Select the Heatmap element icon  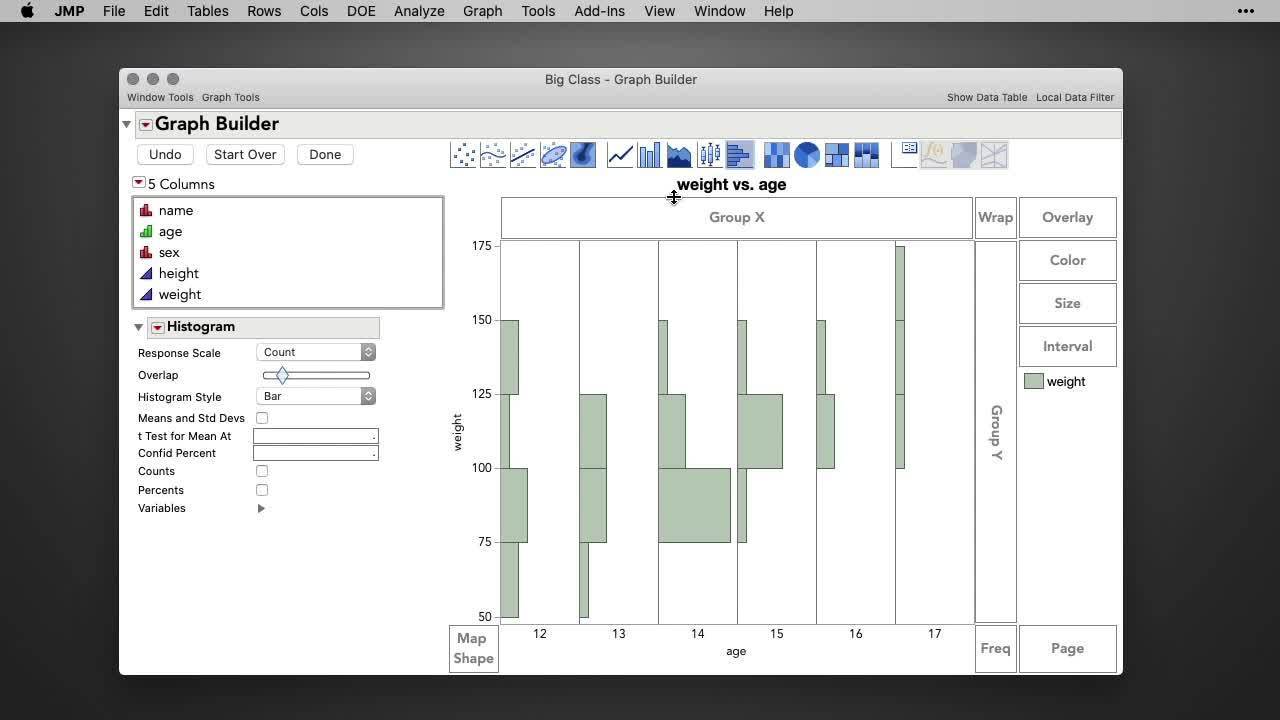(x=777, y=155)
